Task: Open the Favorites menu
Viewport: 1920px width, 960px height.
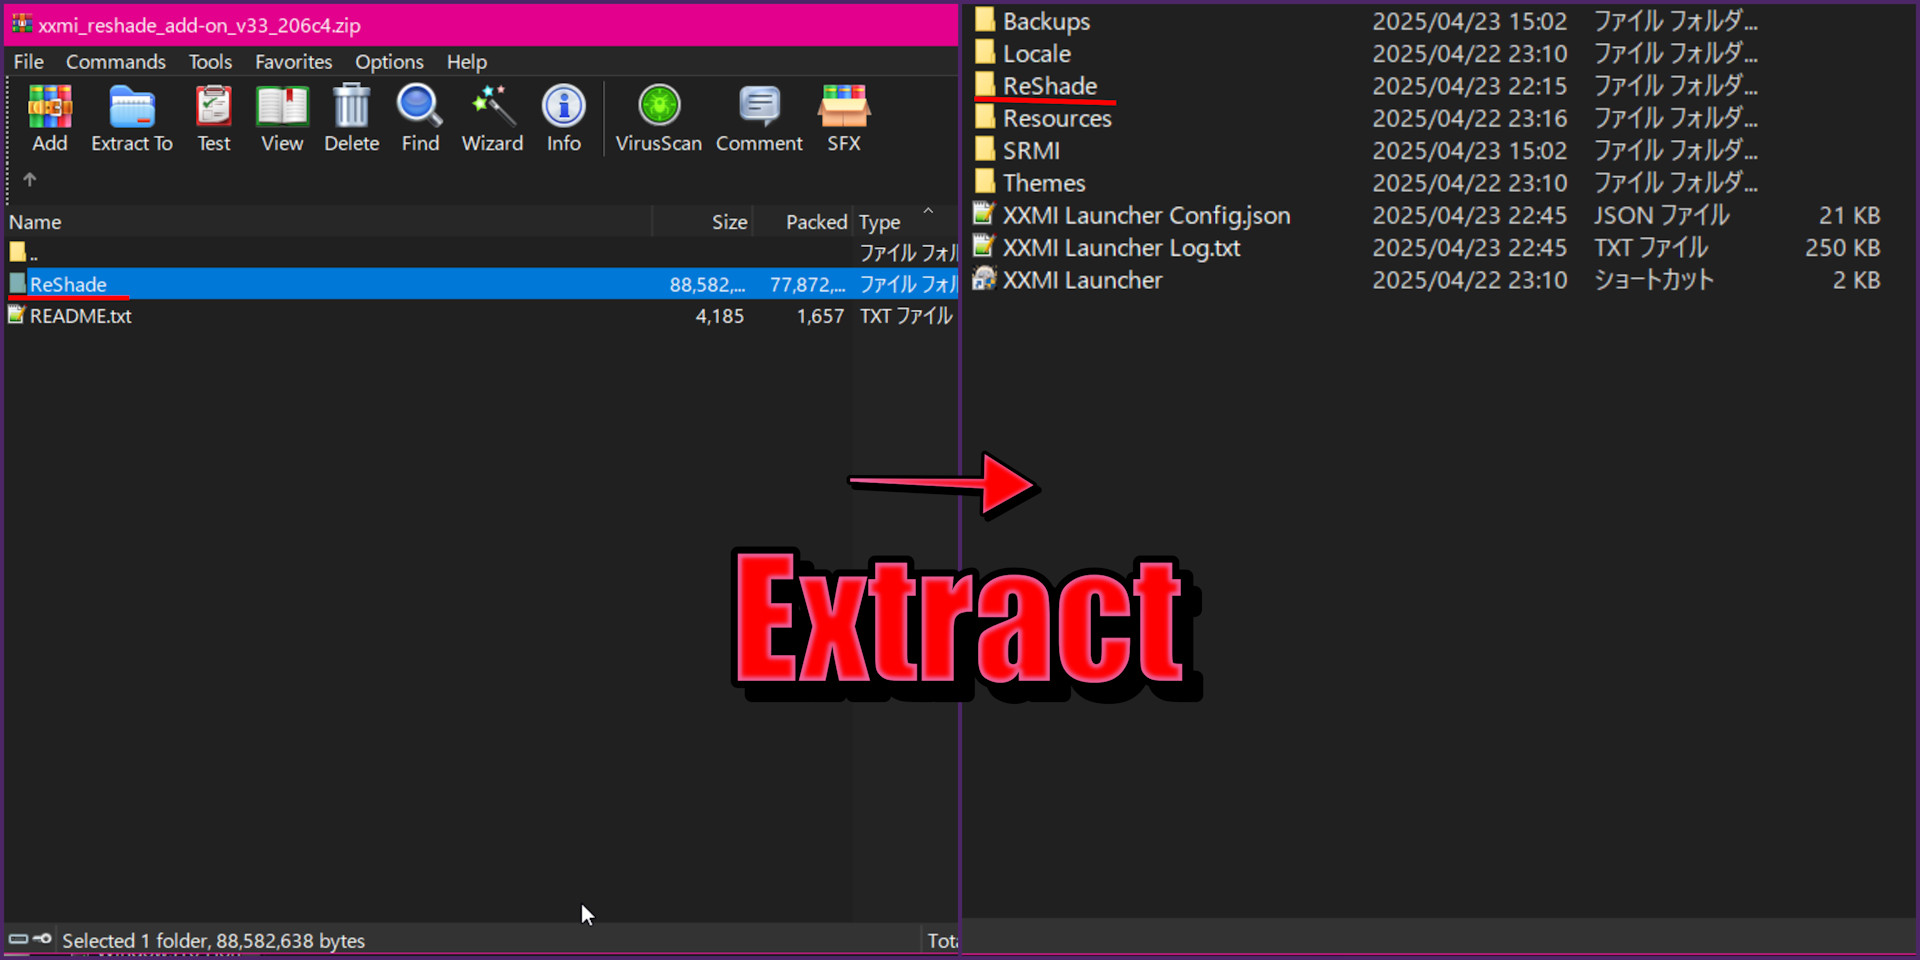Action: pos(293,62)
